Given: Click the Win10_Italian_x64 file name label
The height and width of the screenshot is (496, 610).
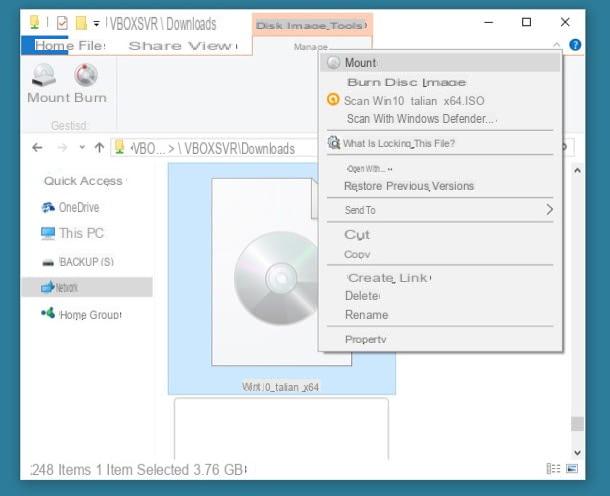Looking at the screenshot, I should click(280, 387).
